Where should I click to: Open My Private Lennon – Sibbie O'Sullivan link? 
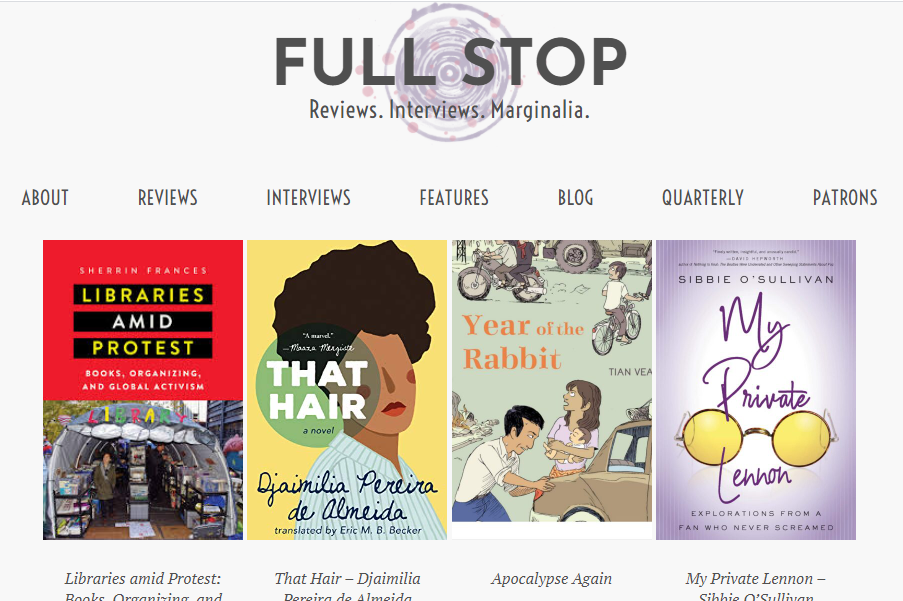(756, 579)
